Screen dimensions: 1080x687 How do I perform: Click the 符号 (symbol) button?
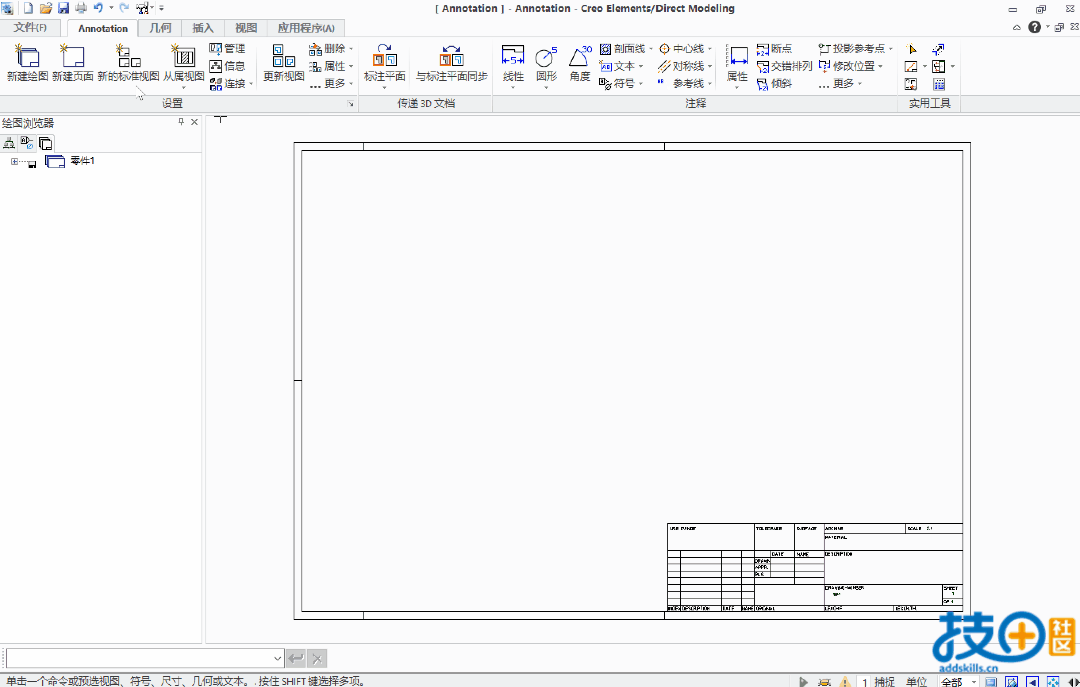tap(621, 83)
